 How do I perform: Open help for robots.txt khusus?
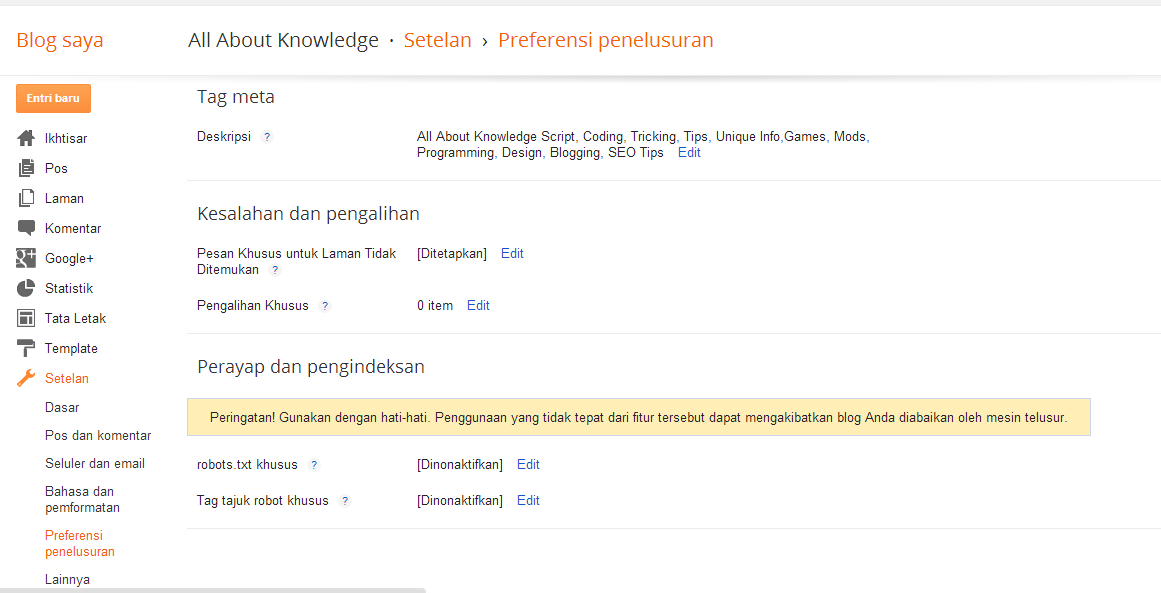(314, 464)
